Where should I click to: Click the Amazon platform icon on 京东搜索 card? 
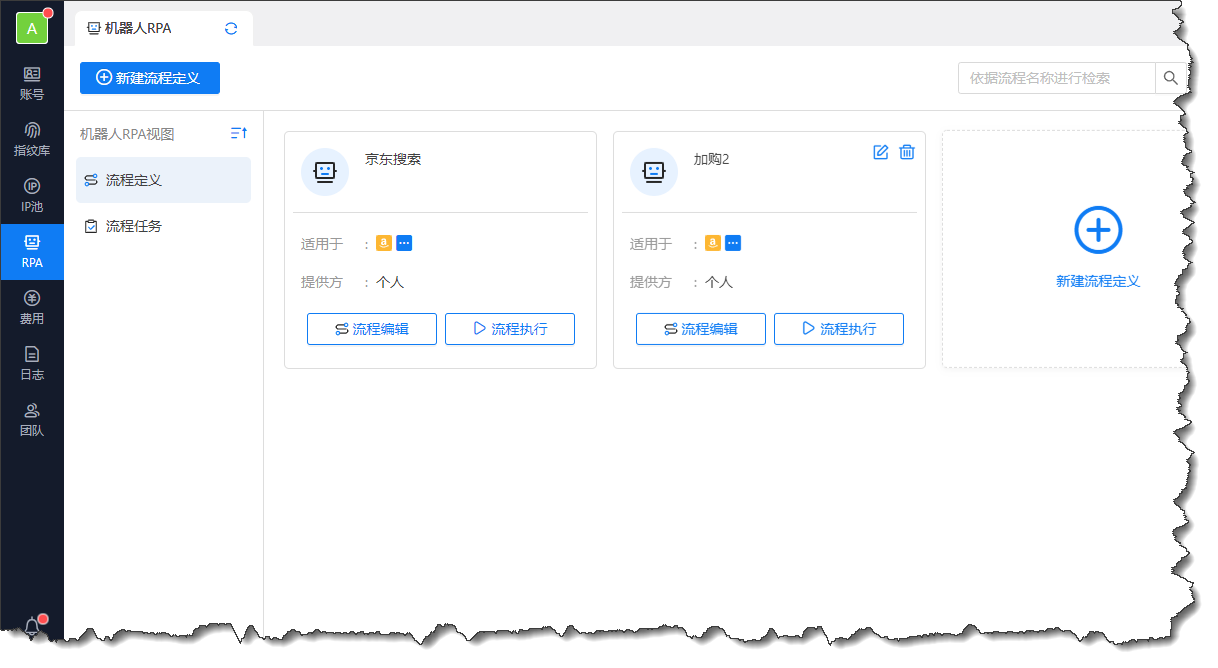pyautogui.click(x=384, y=243)
